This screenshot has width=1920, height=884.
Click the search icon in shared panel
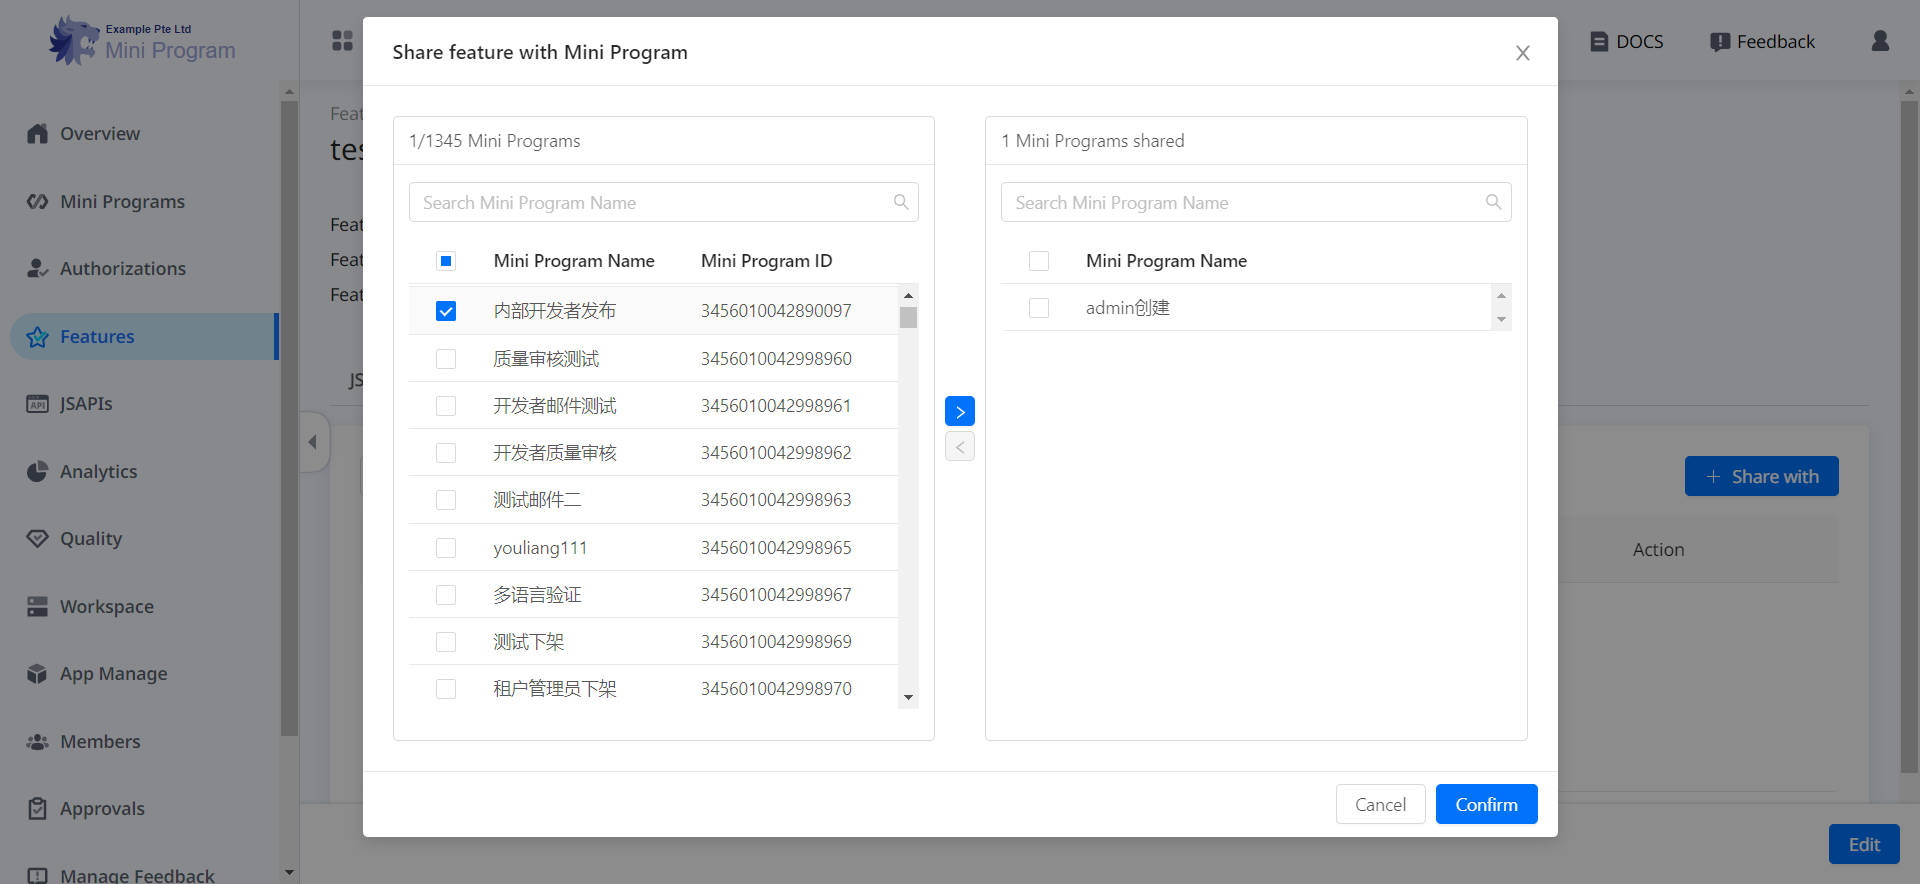point(1492,202)
